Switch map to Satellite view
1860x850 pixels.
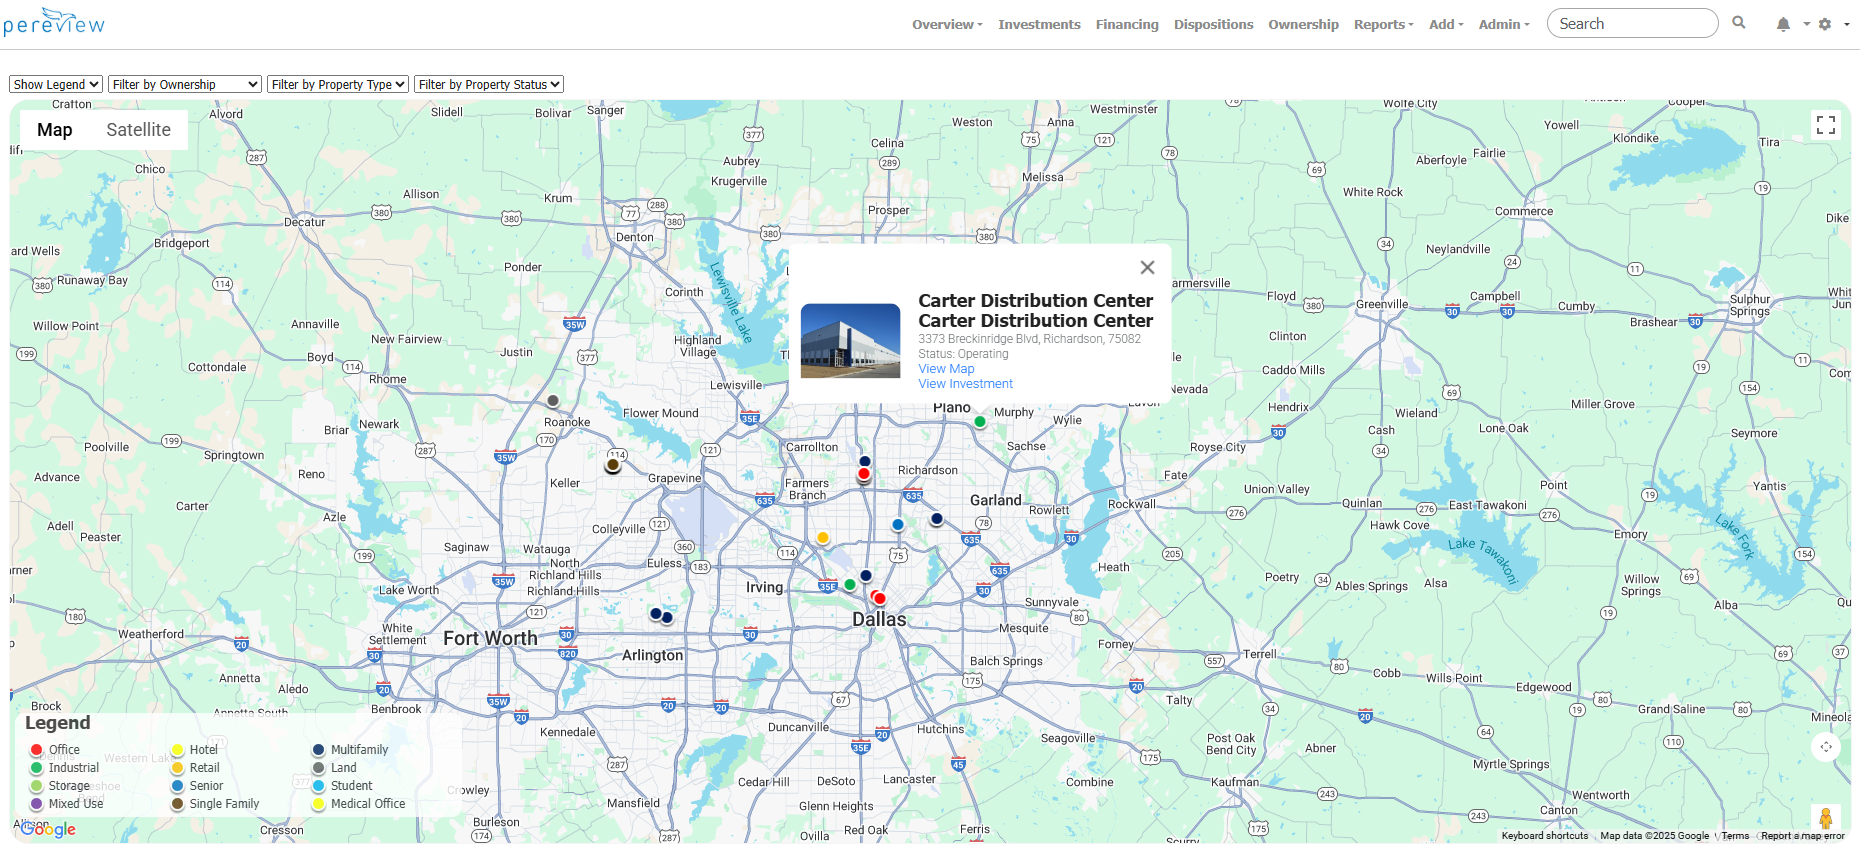(138, 130)
